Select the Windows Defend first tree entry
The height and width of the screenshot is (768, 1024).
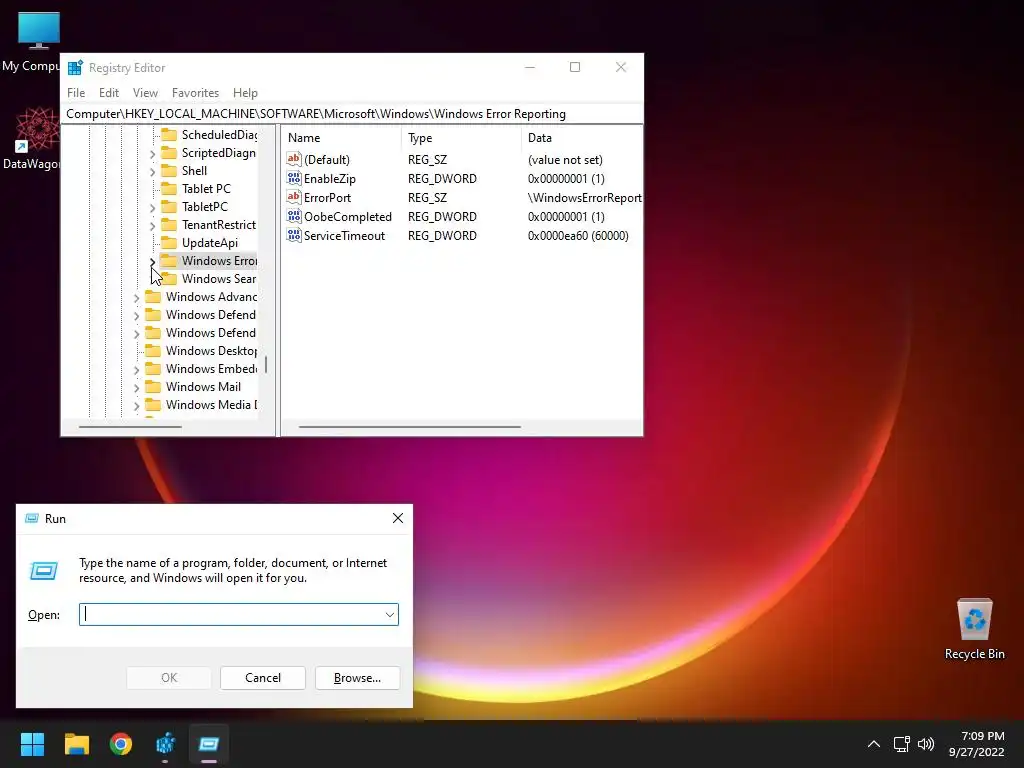tap(211, 315)
